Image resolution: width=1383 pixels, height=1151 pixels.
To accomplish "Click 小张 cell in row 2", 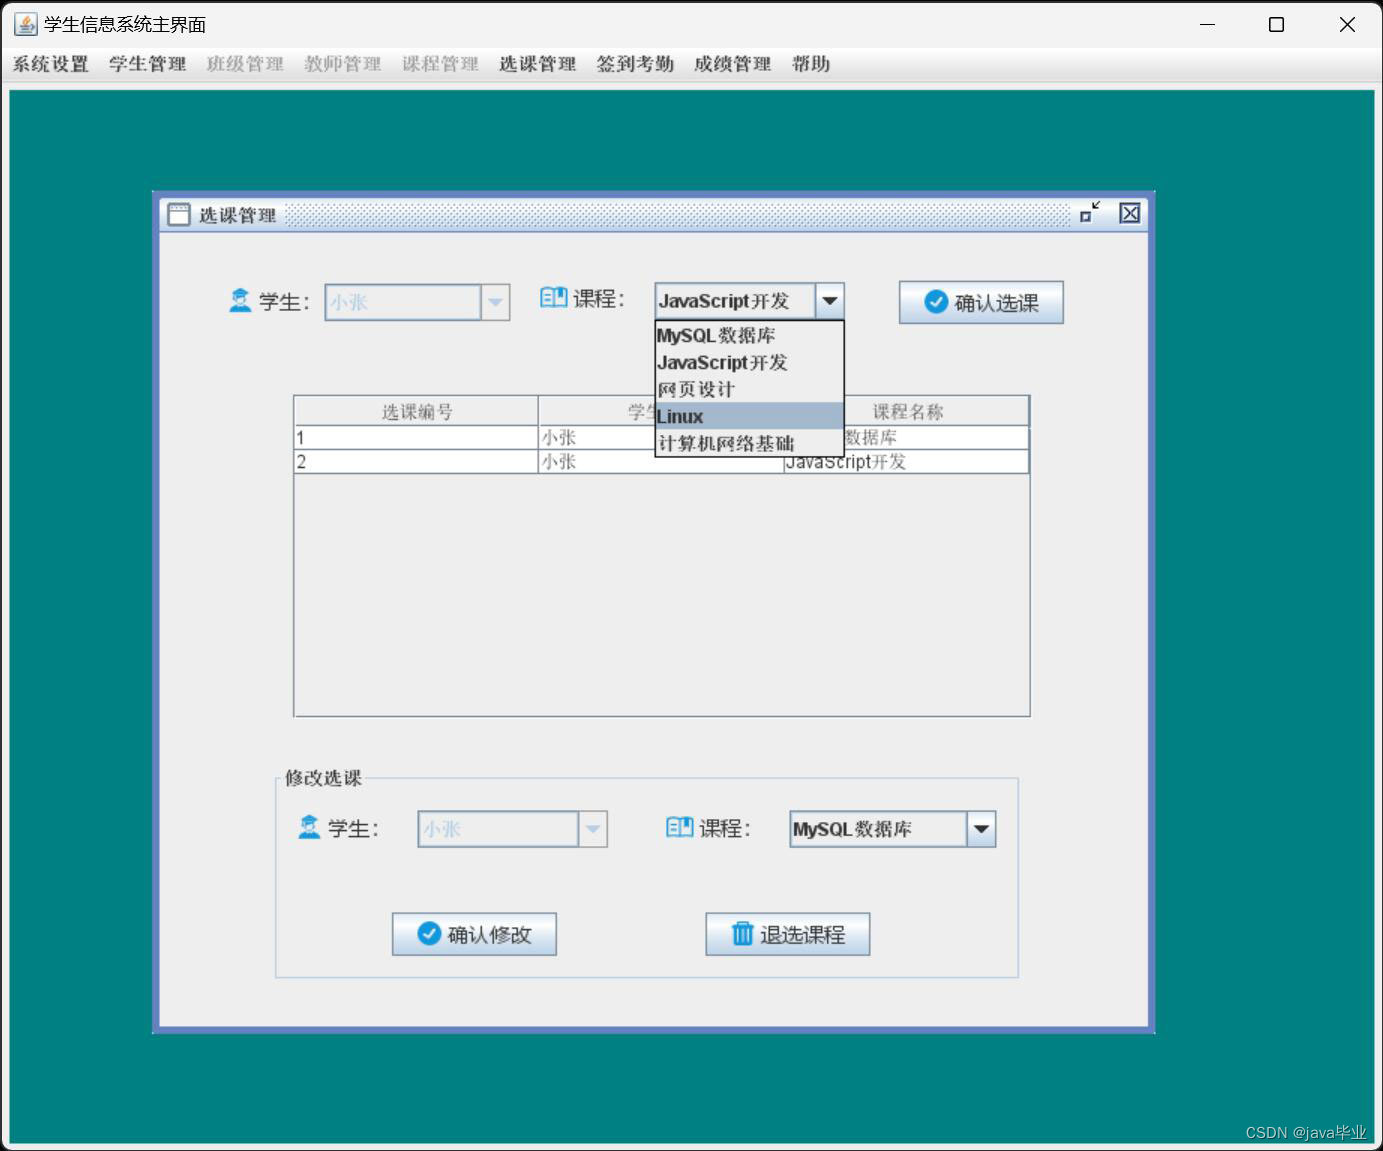I will (661, 461).
